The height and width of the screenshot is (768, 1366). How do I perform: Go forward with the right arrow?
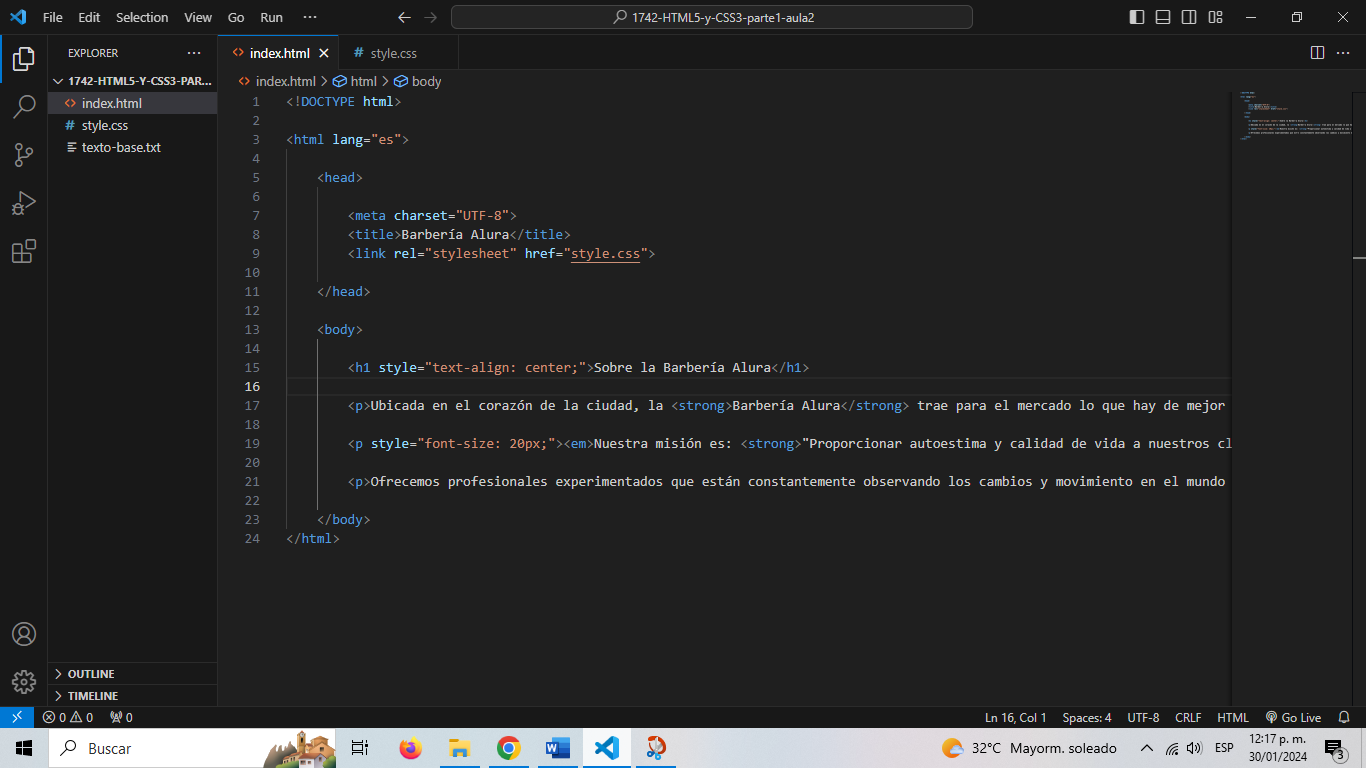coord(431,17)
